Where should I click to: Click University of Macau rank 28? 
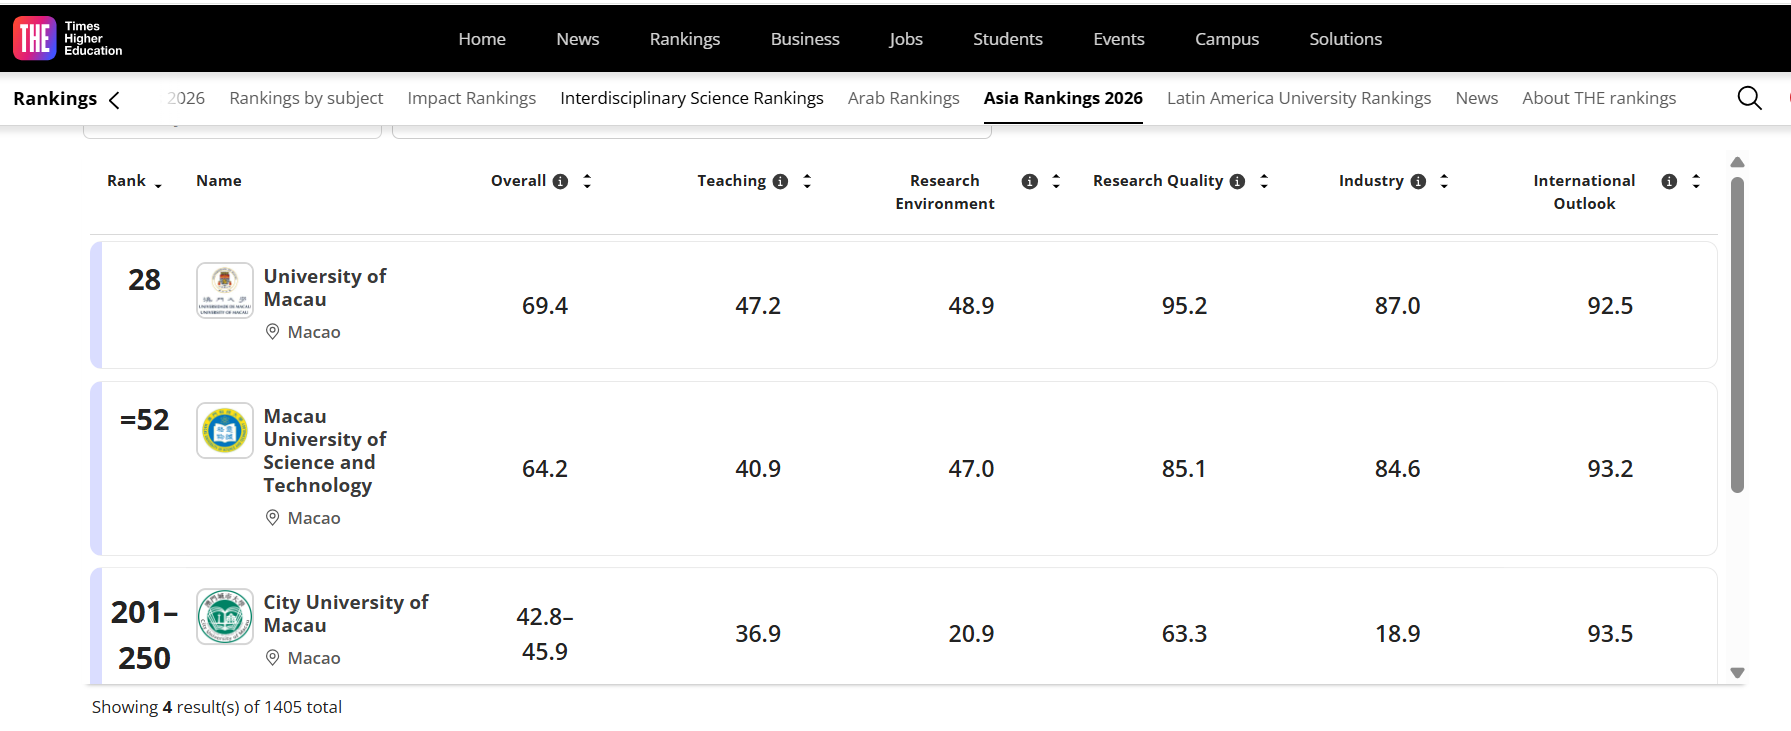144,280
